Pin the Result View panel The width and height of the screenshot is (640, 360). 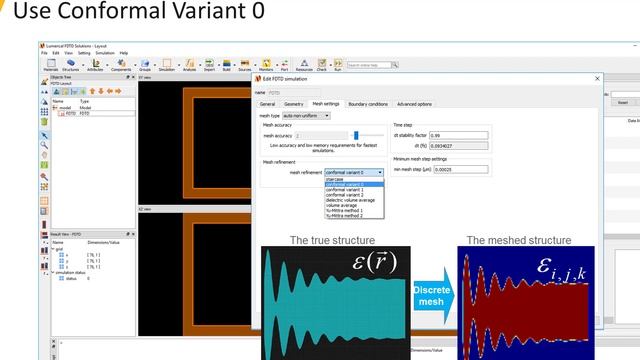128,234
